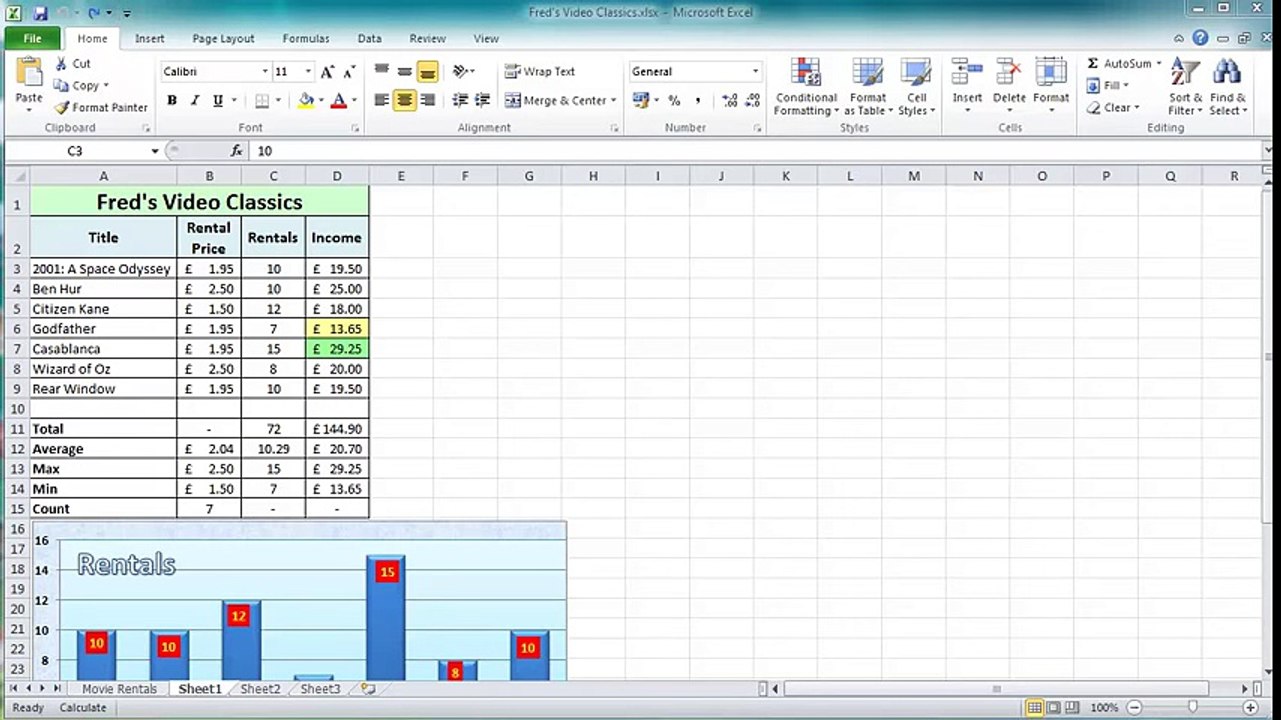Image resolution: width=1281 pixels, height=720 pixels.
Task: Click the zoom slider in status bar
Action: pos(1192,708)
